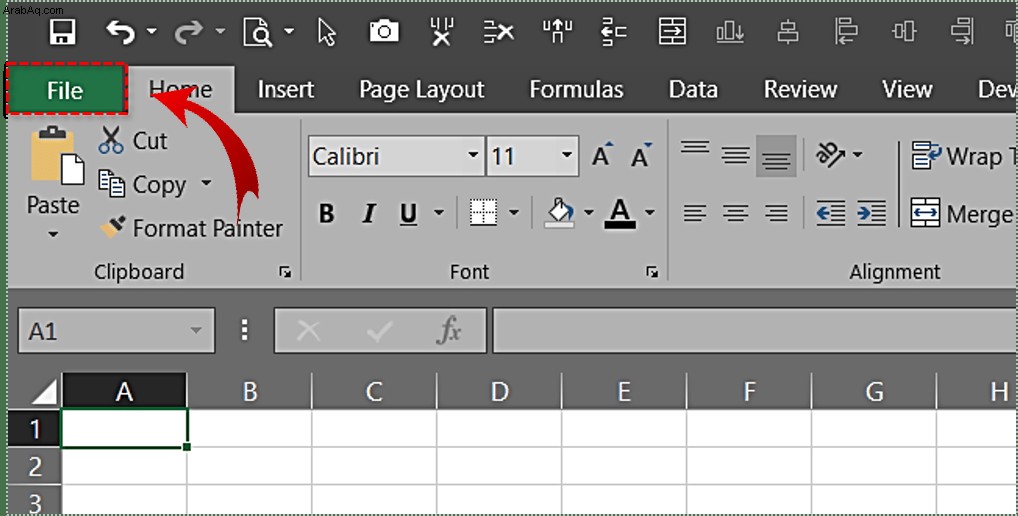Image resolution: width=1018 pixels, height=516 pixels.
Task: Select Middle Align icon
Action: tap(736, 155)
